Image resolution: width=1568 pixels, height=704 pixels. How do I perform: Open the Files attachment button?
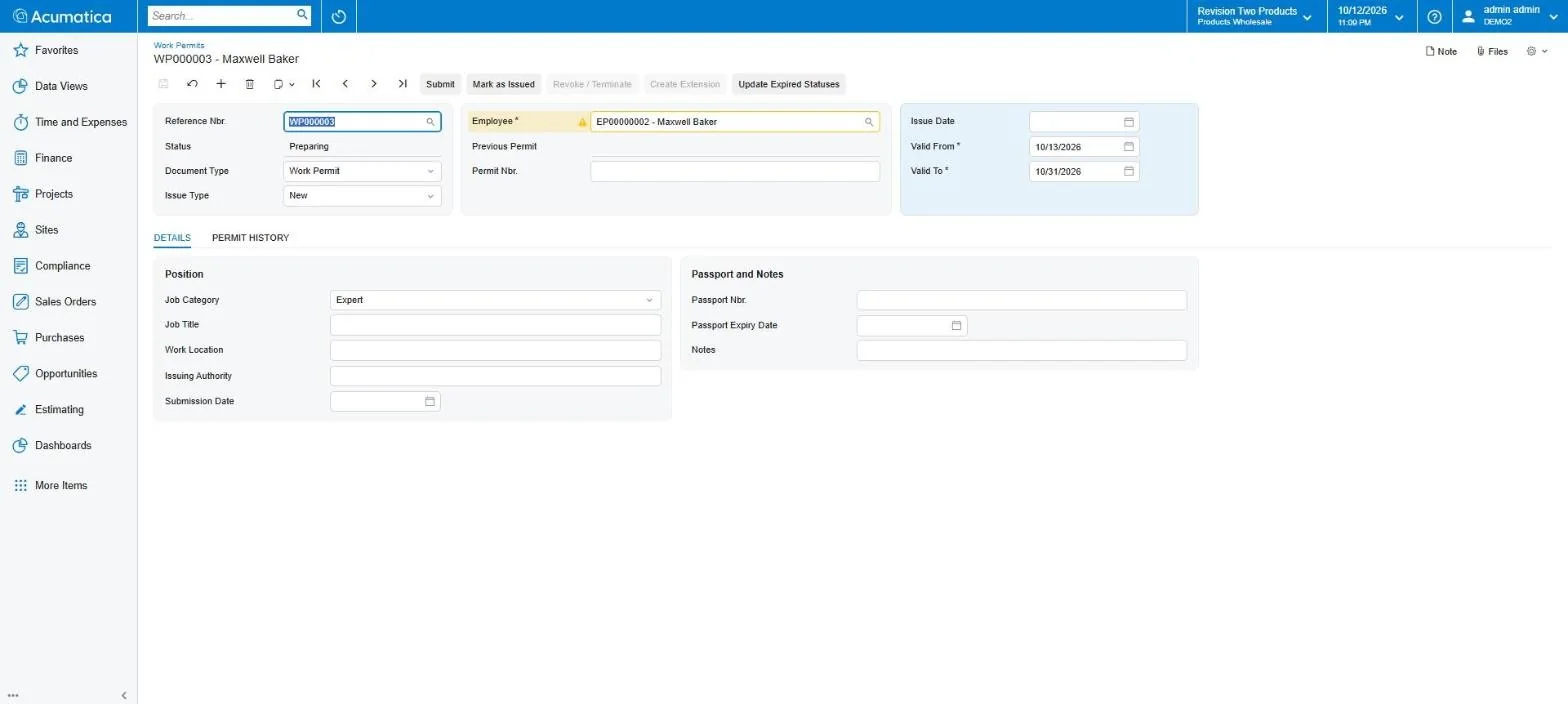pos(1492,51)
